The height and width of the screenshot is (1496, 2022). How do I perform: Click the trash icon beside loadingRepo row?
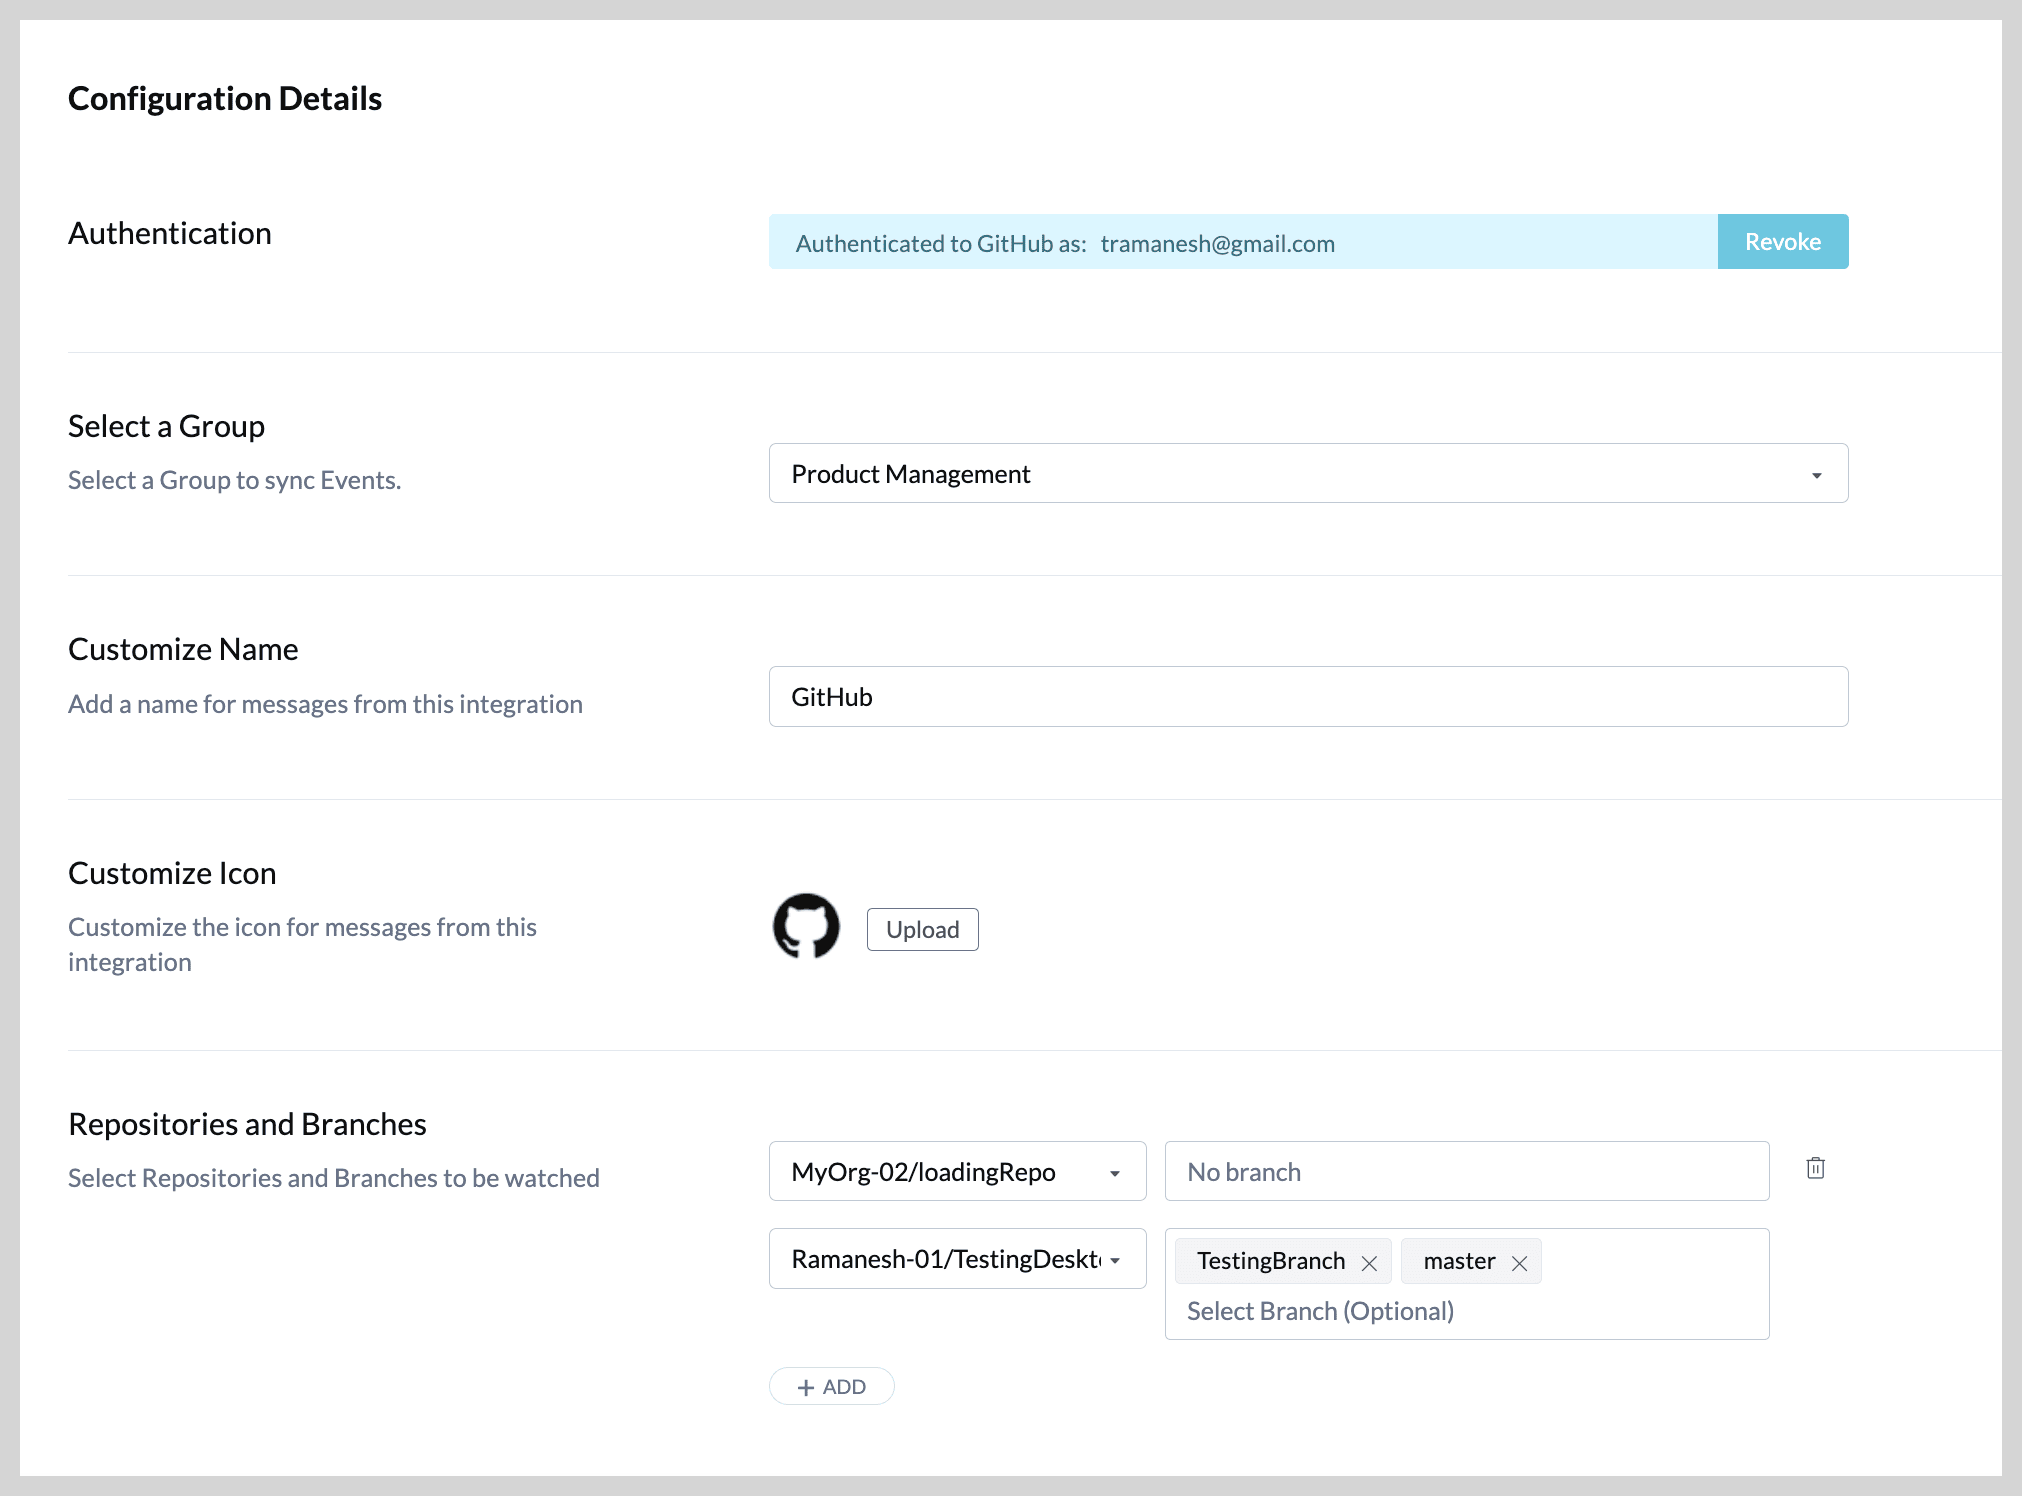coord(1815,1168)
